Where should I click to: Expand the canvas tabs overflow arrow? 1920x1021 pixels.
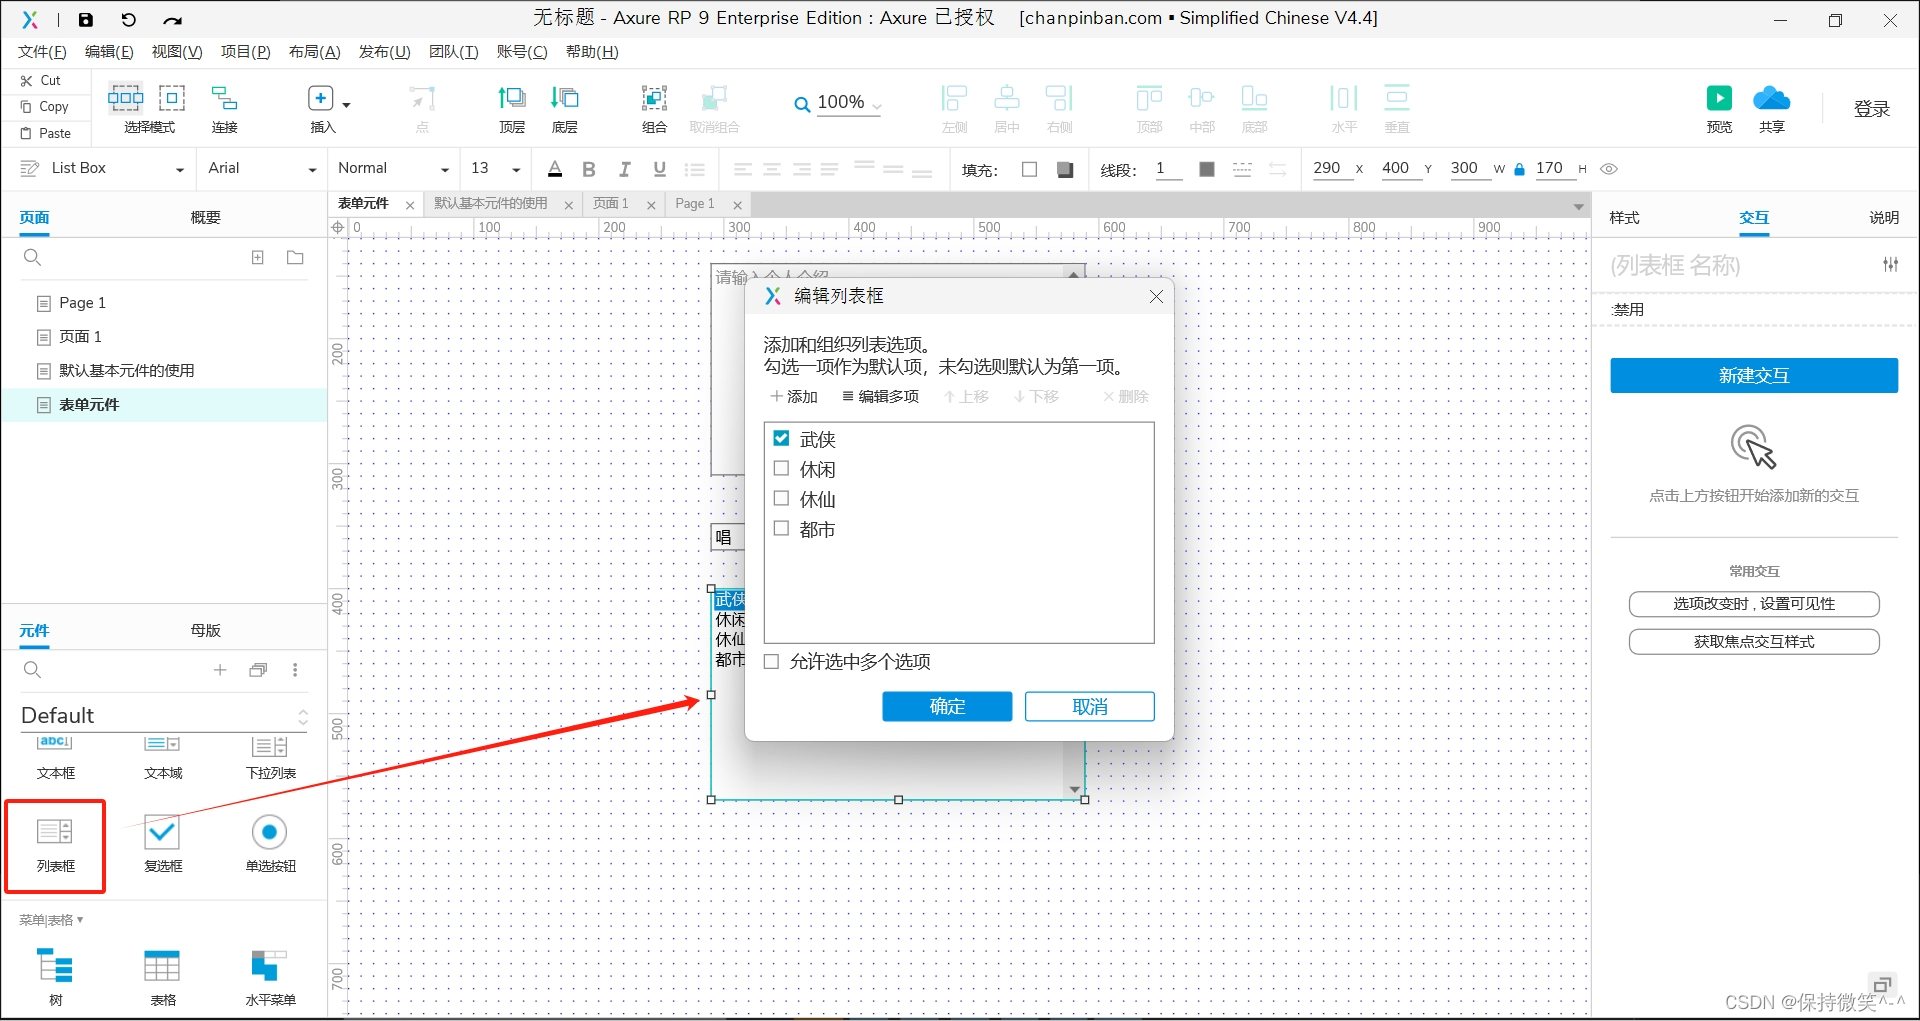pyautogui.click(x=1579, y=207)
